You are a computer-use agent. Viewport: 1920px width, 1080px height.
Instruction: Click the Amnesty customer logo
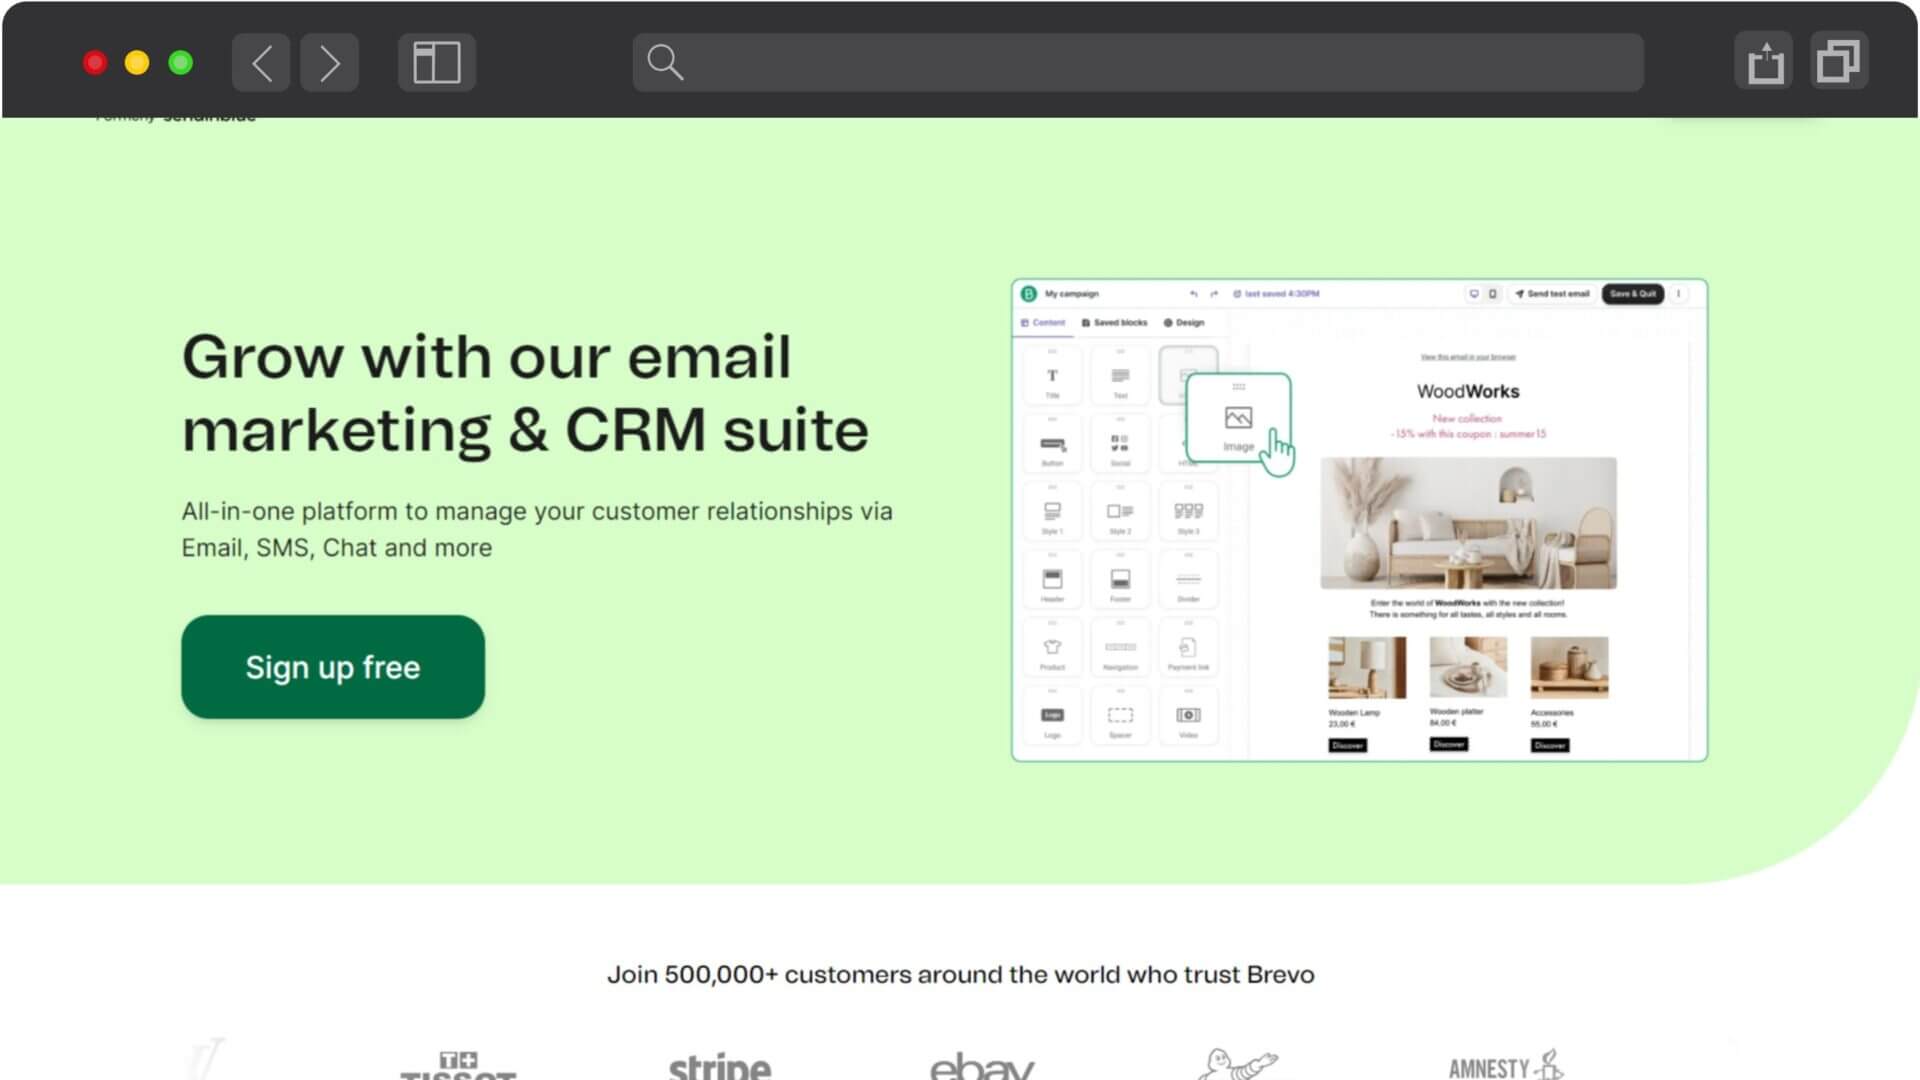pos(1506,1066)
